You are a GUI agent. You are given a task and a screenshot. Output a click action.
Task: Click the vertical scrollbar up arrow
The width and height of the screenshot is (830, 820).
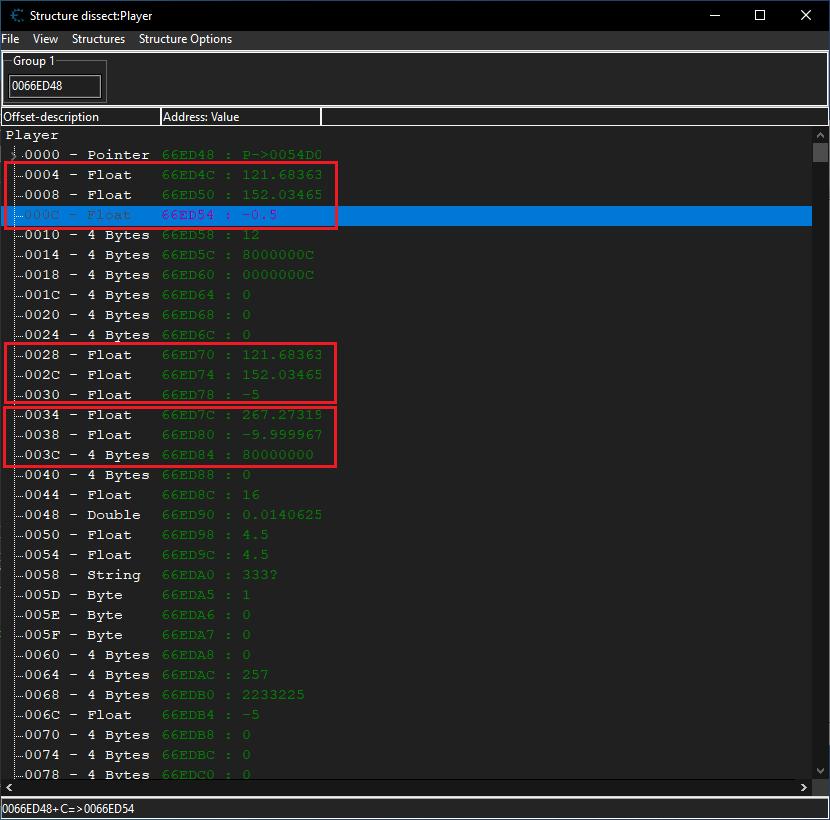[820, 135]
